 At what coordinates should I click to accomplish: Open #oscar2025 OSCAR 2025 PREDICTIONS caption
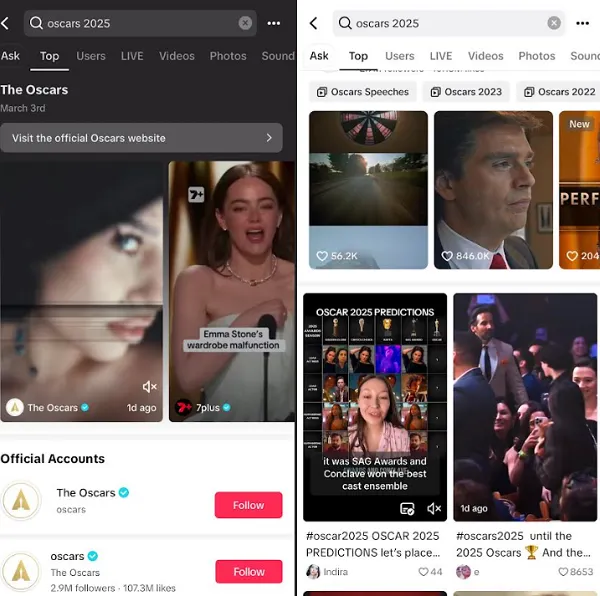pos(373,544)
